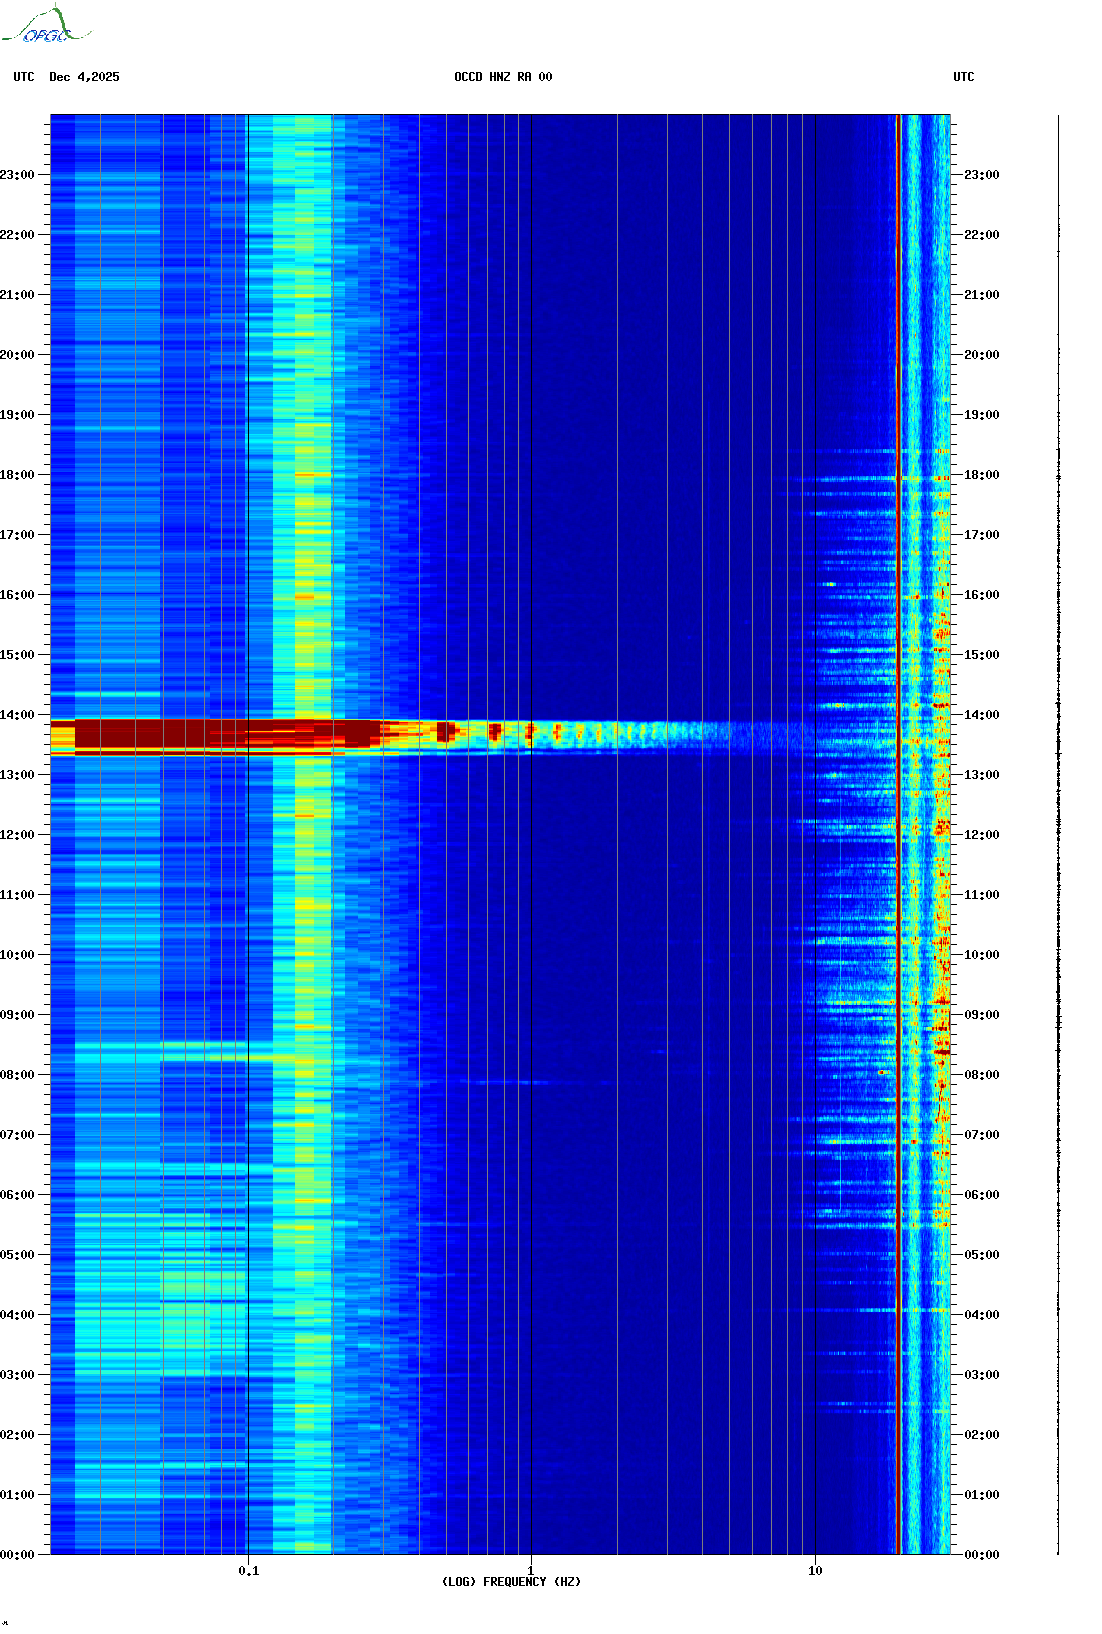Click the 03:00 label on the right axis
The image size is (1102, 1634).
coord(982,1375)
